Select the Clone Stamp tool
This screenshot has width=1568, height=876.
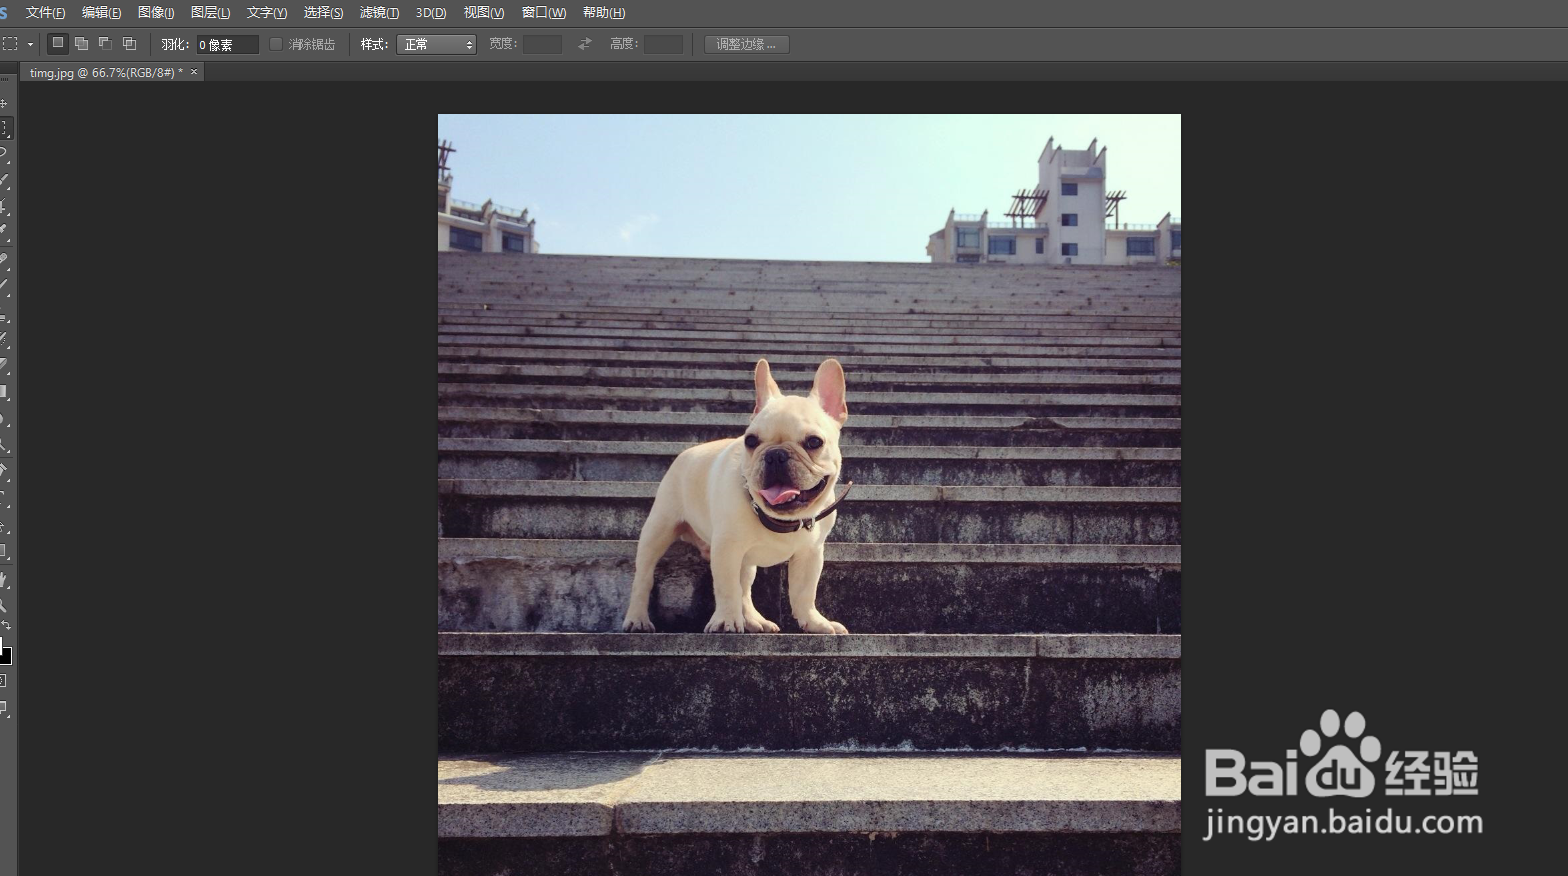[4, 316]
